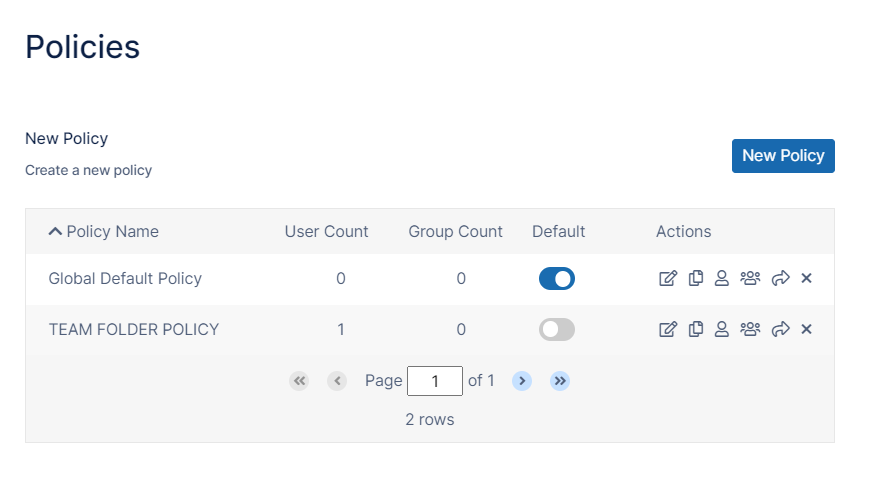The height and width of the screenshot is (481, 873).
Task: Assign users to TEAM FOLDER POLICY
Action: pyautogui.click(x=721, y=329)
